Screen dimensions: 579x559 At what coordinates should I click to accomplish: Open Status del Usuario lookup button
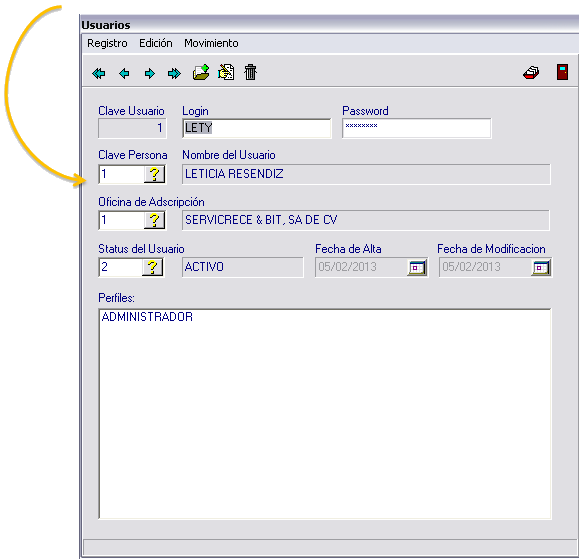pyautogui.click(x=153, y=267)
